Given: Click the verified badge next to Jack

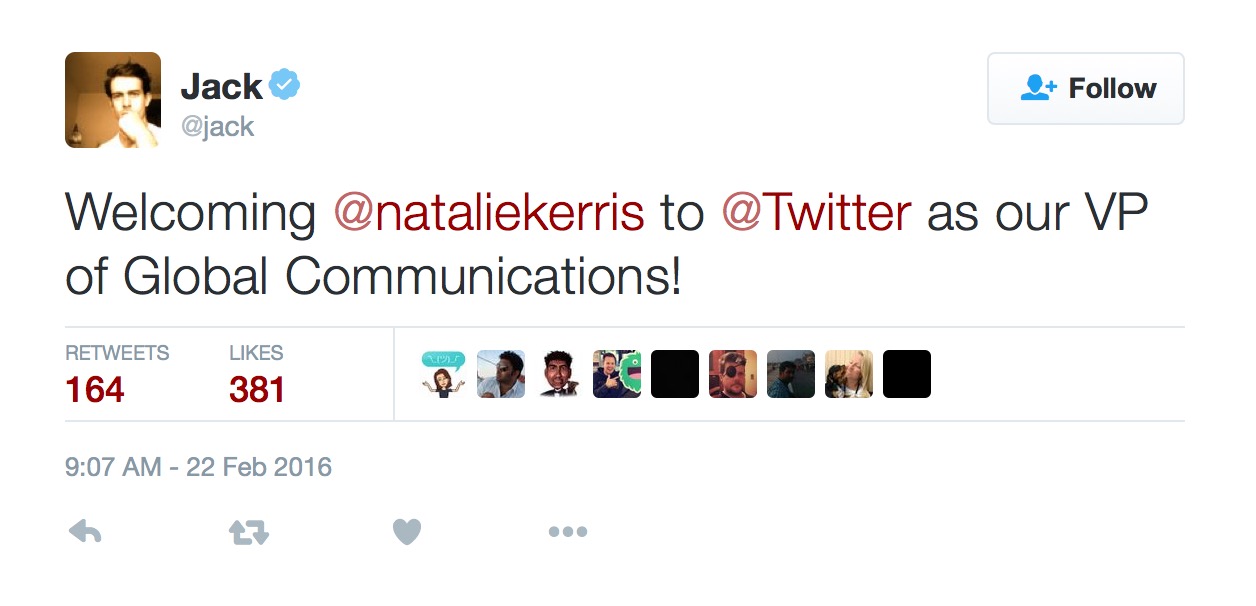Looking at the screenshot, I should coord(286,86).
